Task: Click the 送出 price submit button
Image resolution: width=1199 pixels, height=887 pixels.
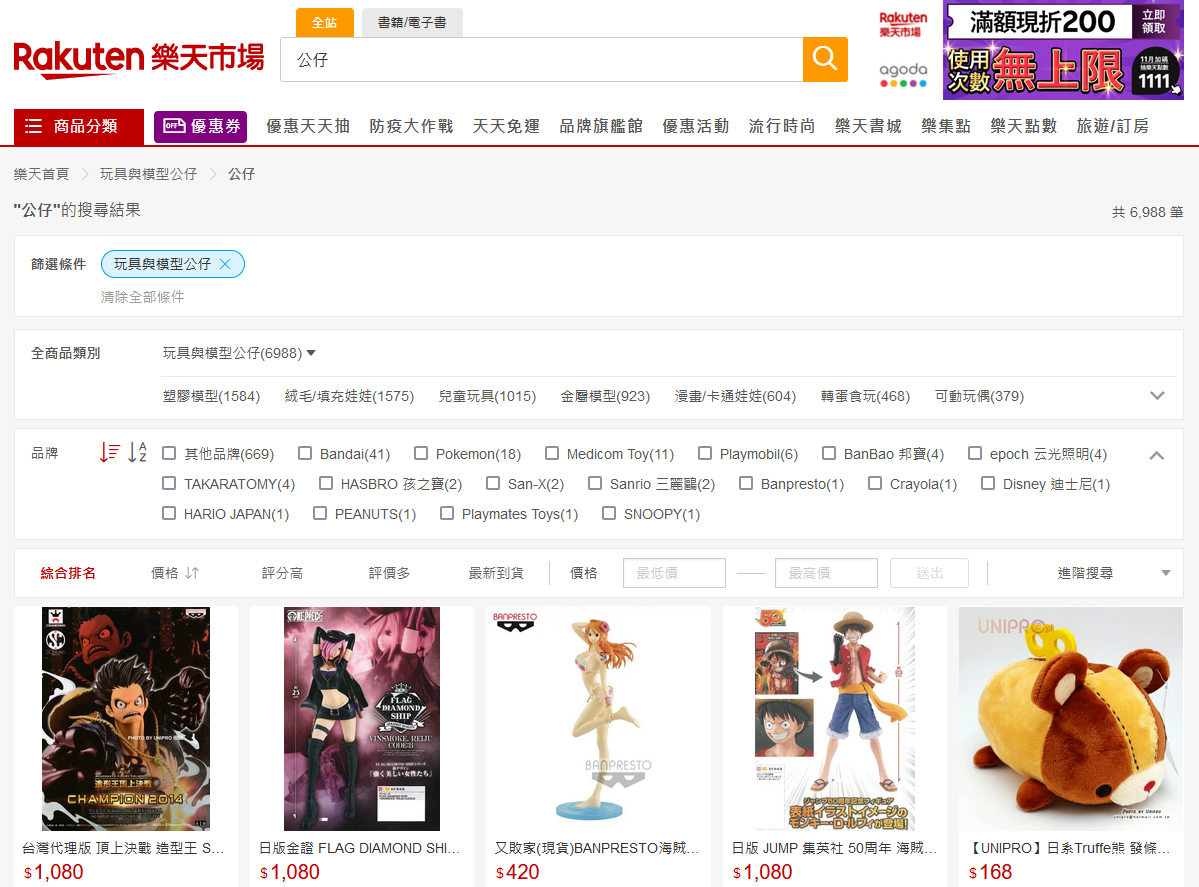Action: click(x=929, y=573)
